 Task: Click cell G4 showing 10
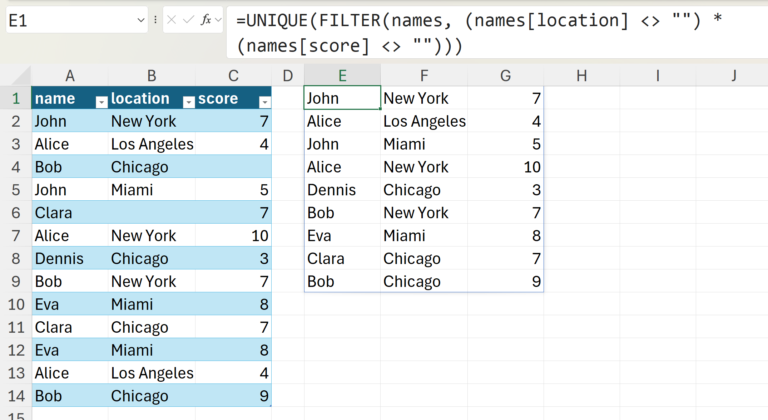(505, 167)
